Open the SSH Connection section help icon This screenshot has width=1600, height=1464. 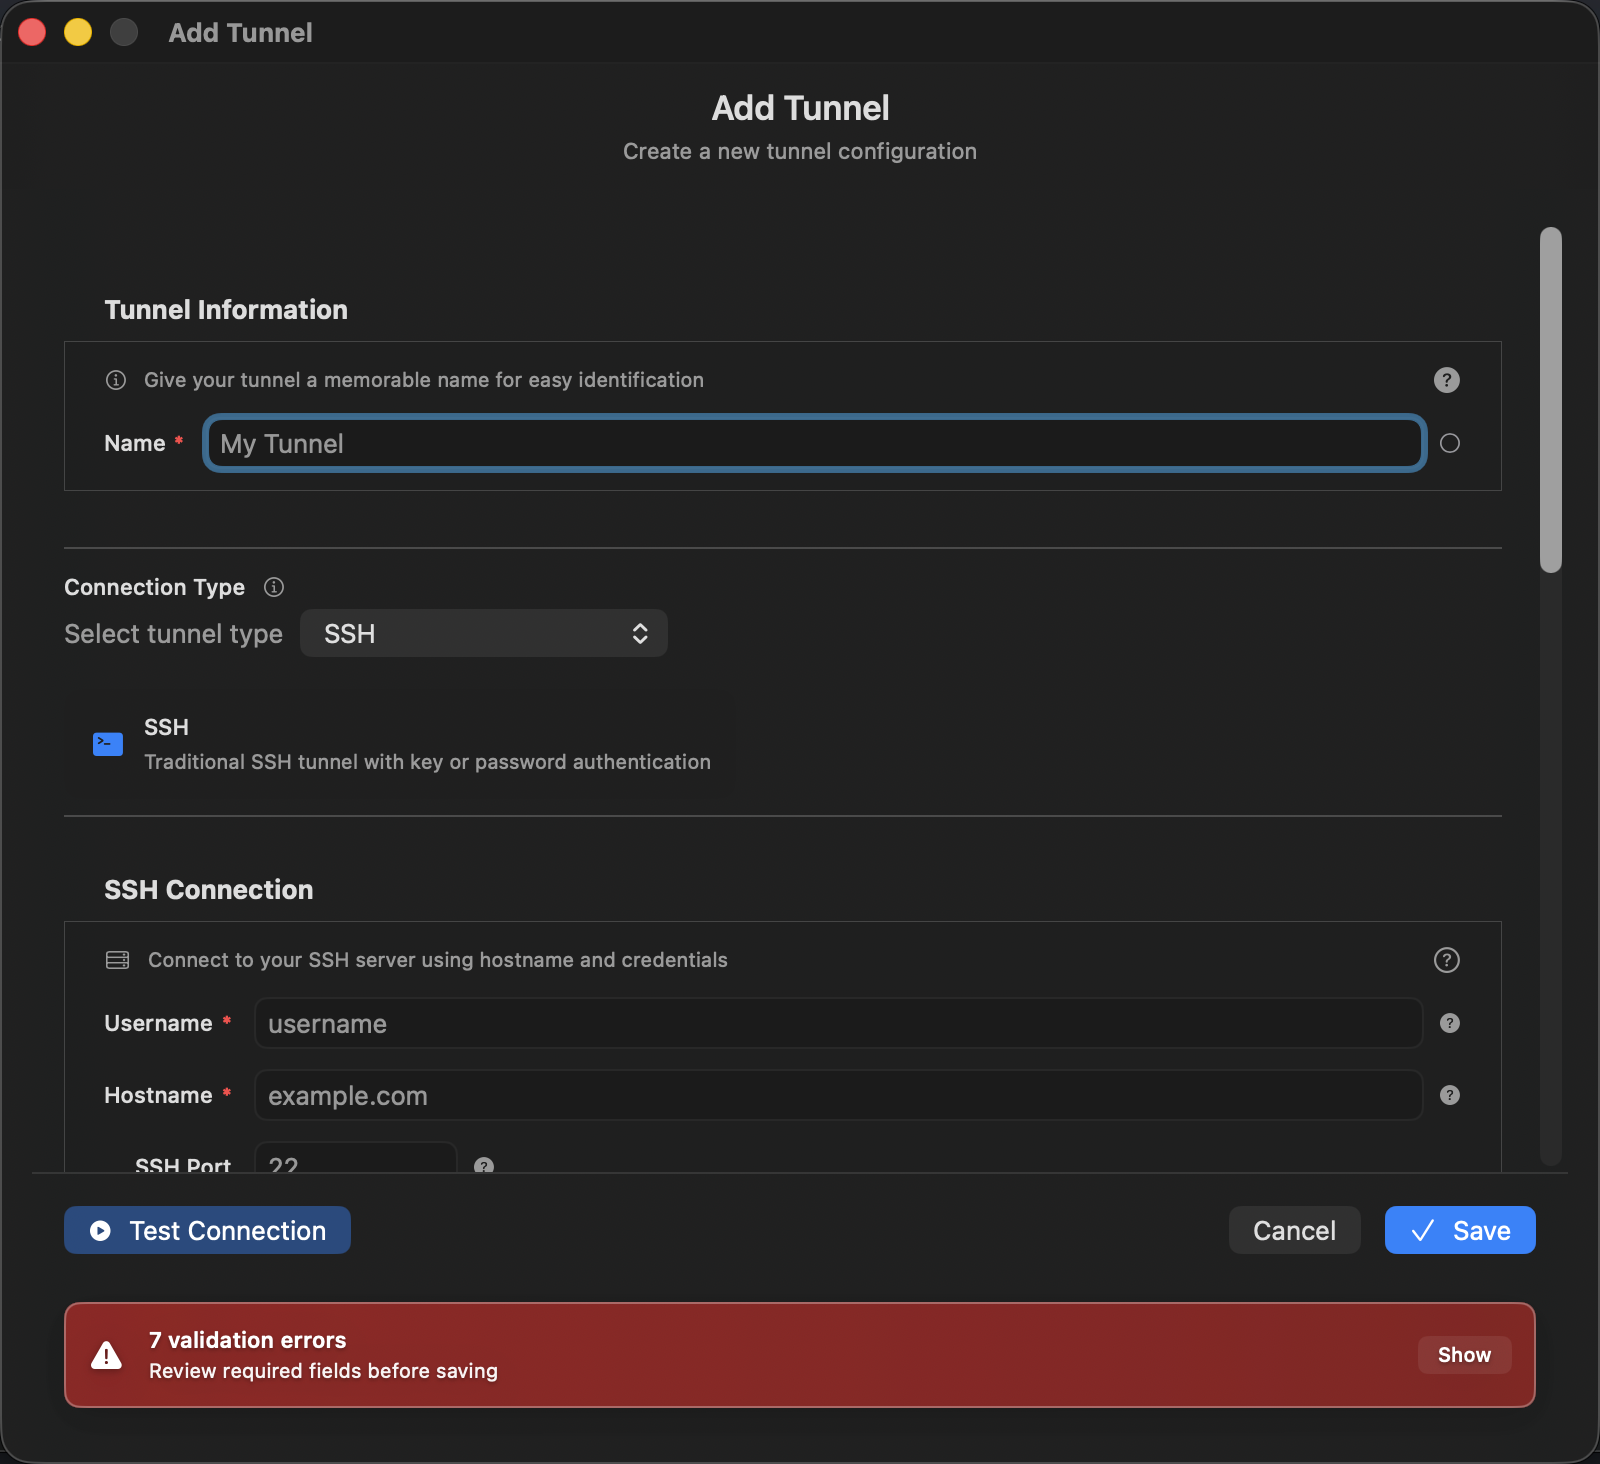pyautogui.click(x=1446, y=960)
